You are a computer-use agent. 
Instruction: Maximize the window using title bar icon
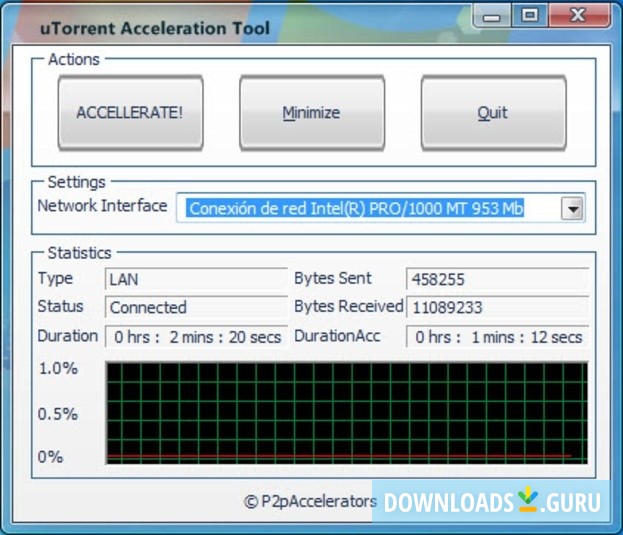tap(530, 16)
